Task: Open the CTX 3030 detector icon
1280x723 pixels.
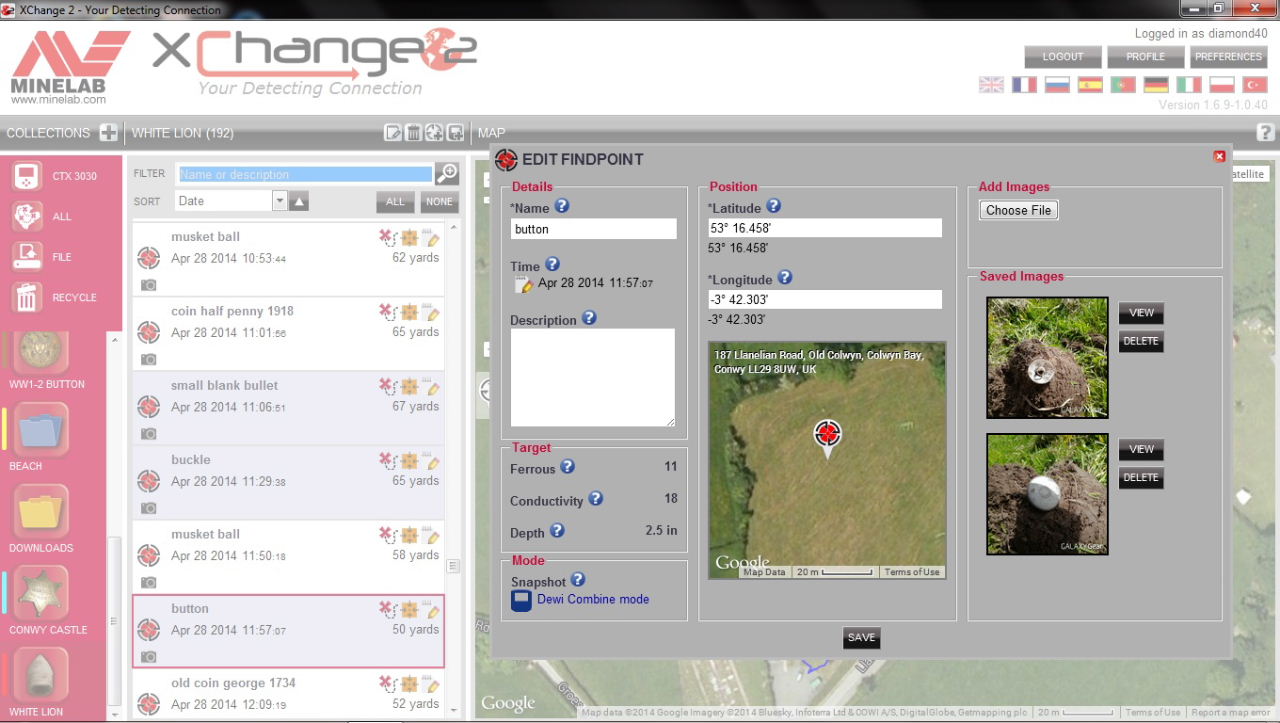Action: pos(27,176)
